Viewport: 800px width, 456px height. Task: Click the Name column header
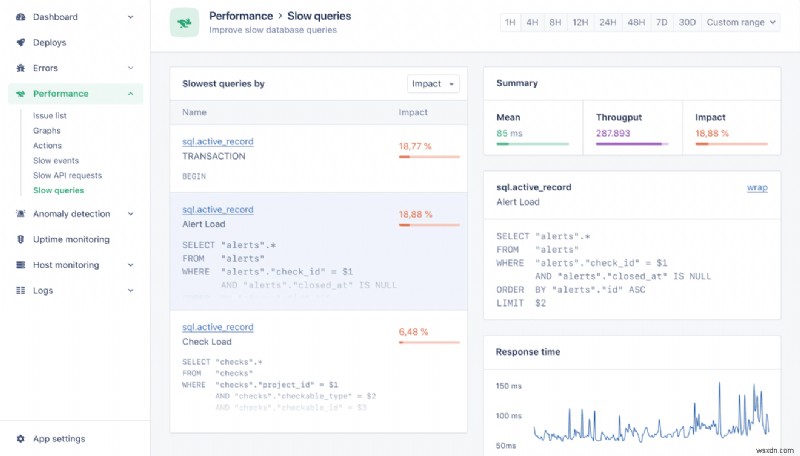pos(194,112)
